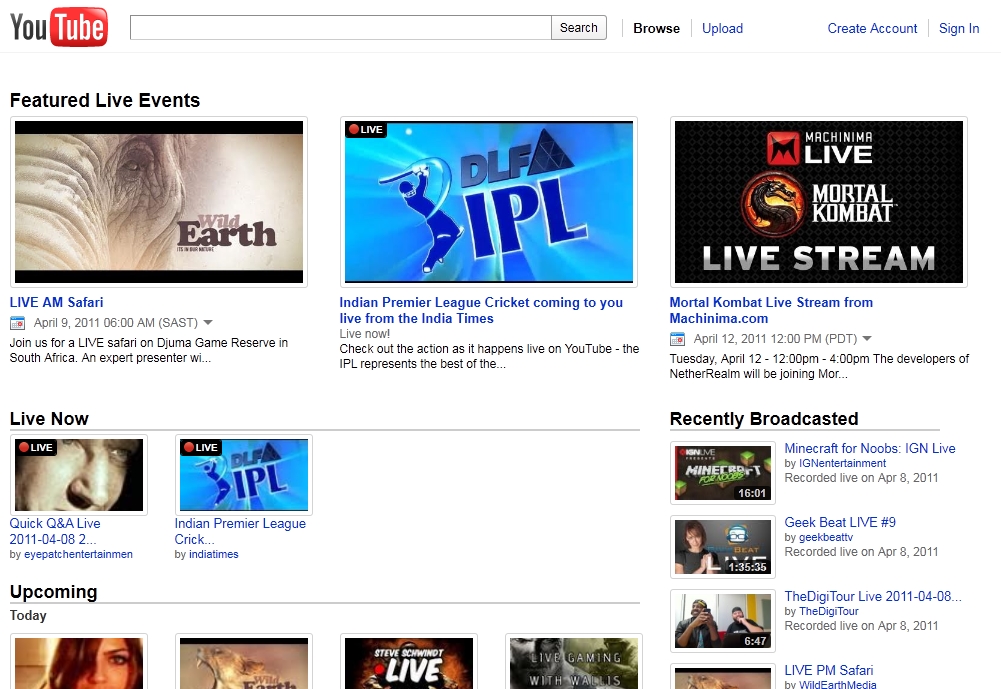Play the Minecraft for Noobs thumbnail
The height and width of the screenshot is (689, 1001).
(x=723, y=473)
